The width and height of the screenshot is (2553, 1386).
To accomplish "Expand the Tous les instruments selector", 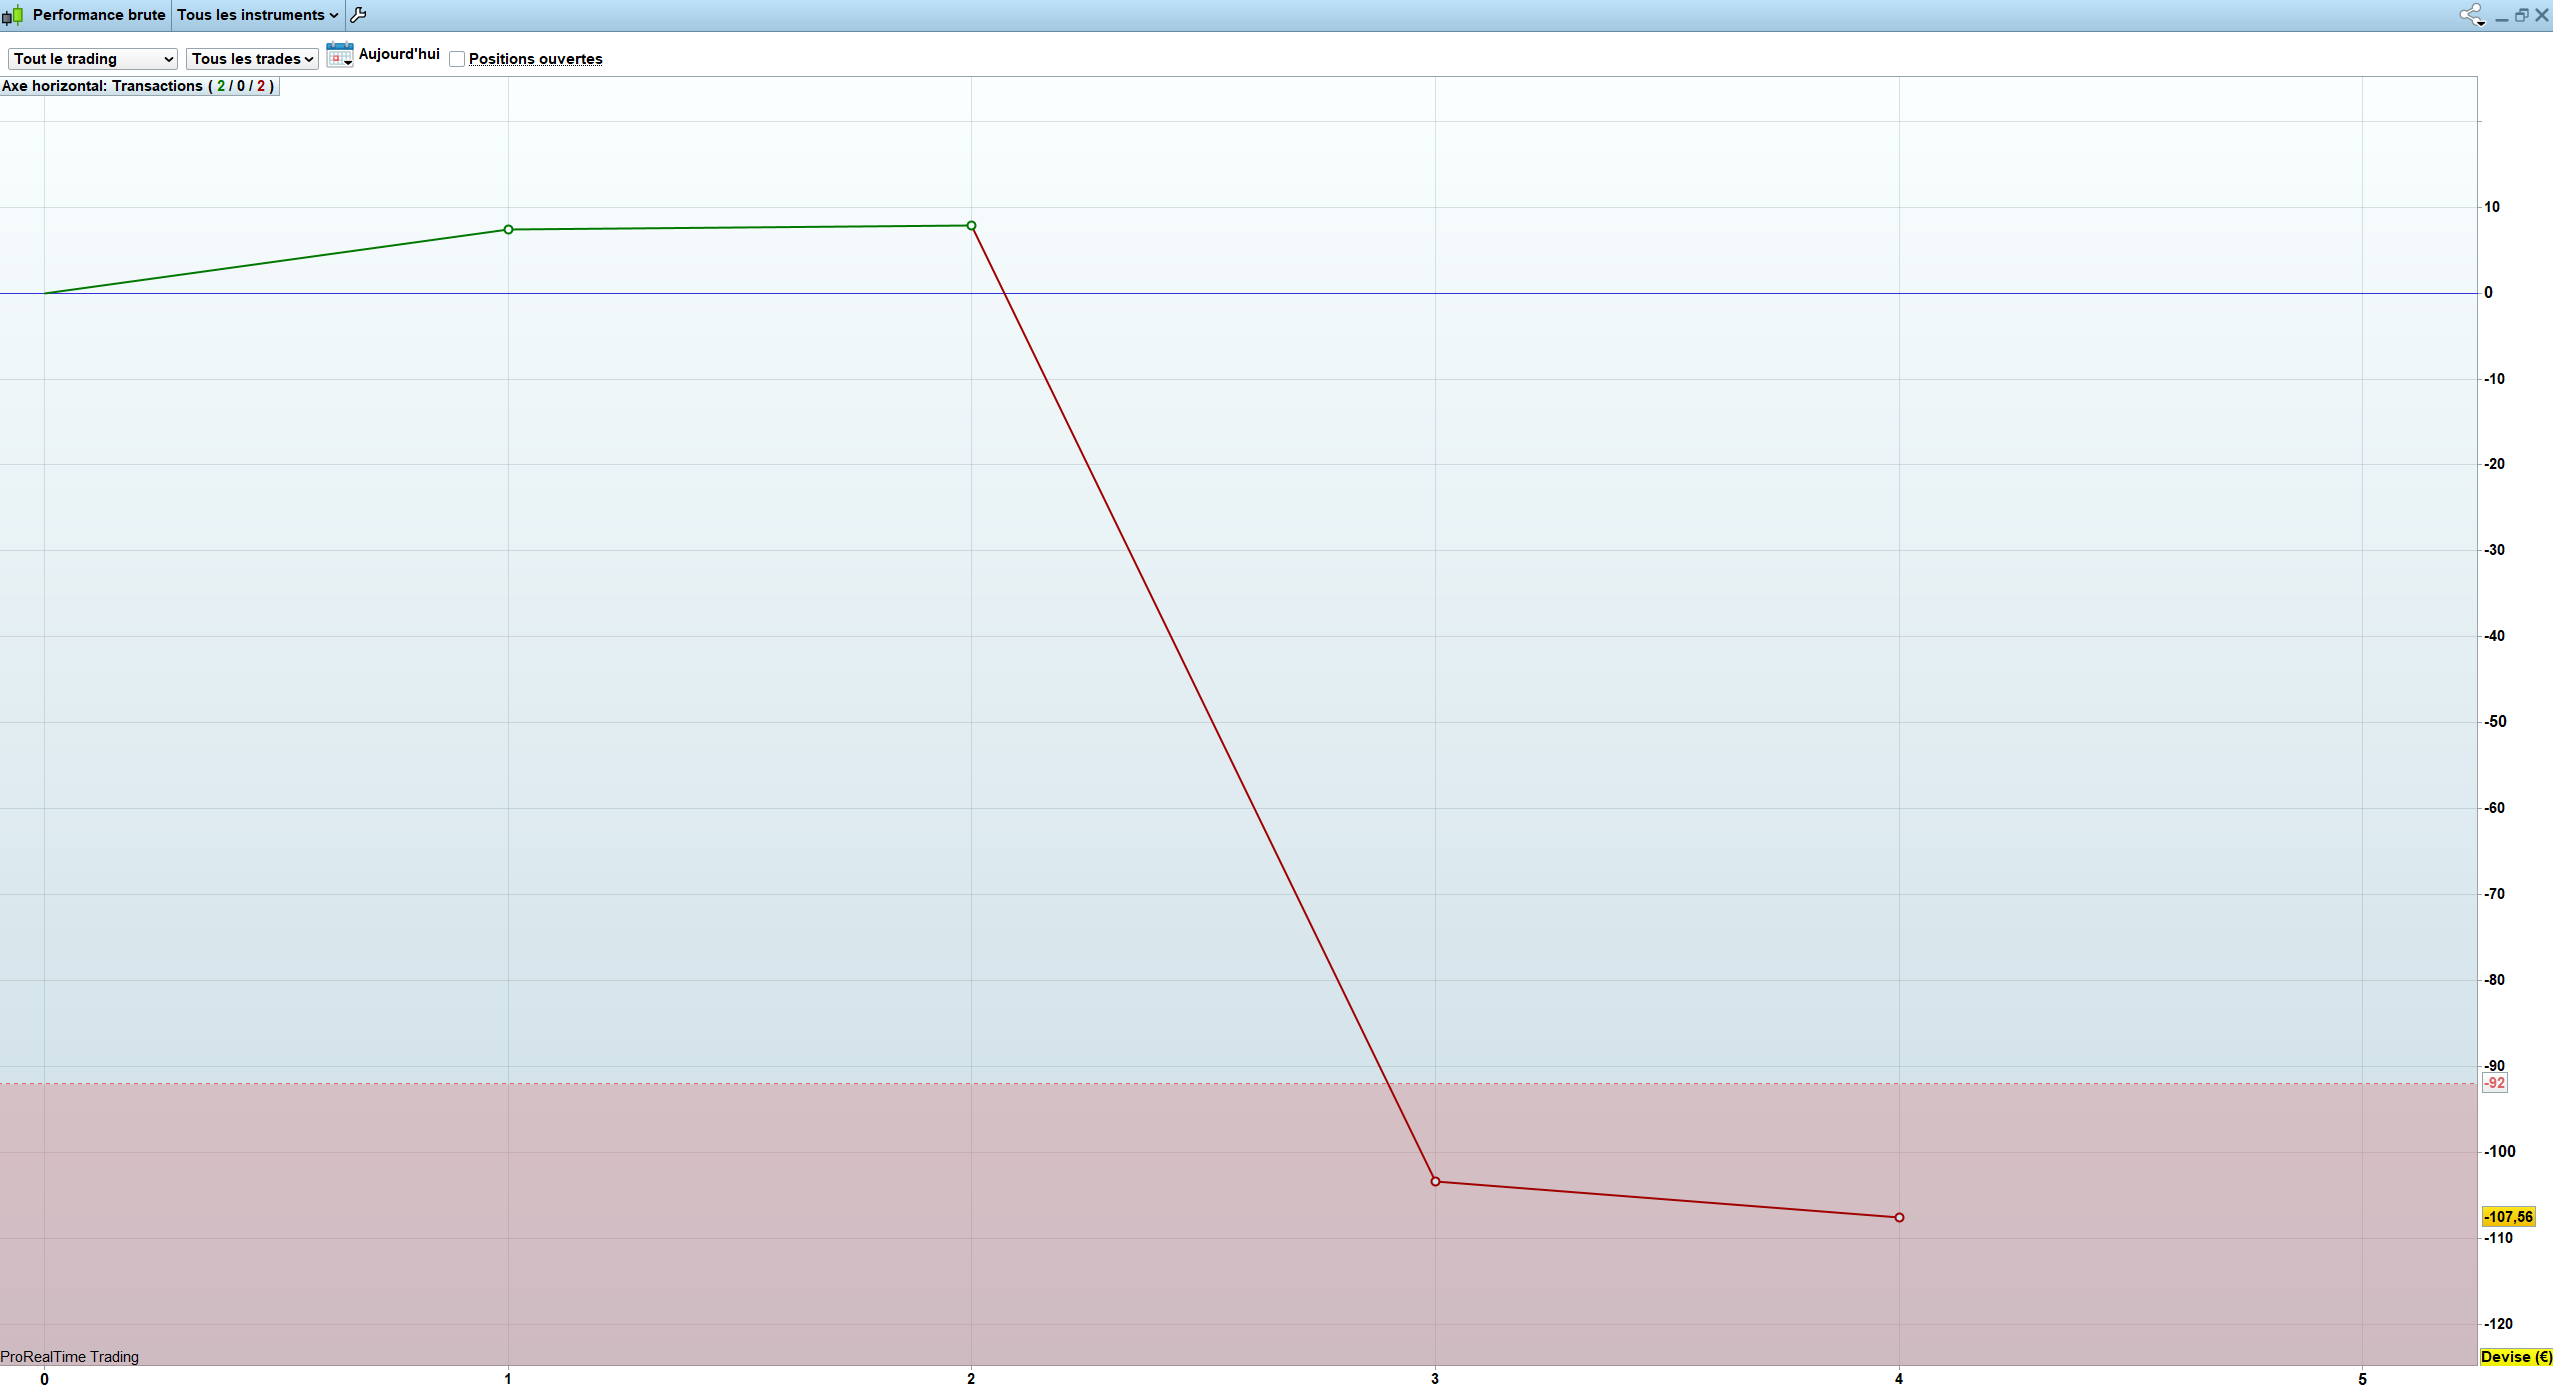I will click(x=257, y=15).
